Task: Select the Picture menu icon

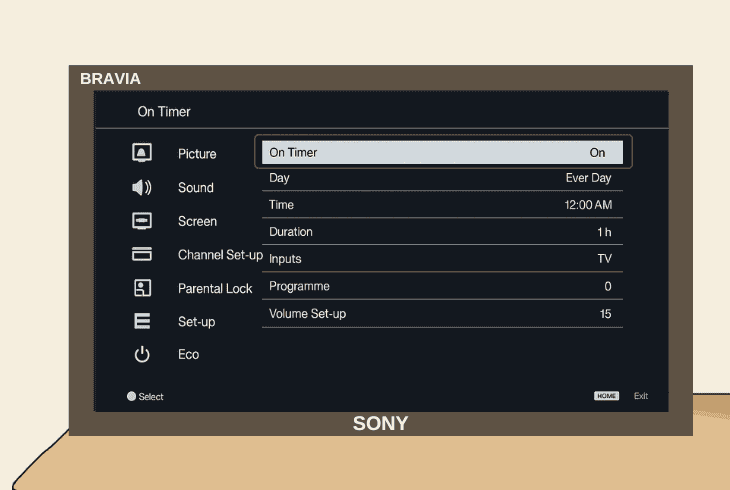Action: coord(142,153)
